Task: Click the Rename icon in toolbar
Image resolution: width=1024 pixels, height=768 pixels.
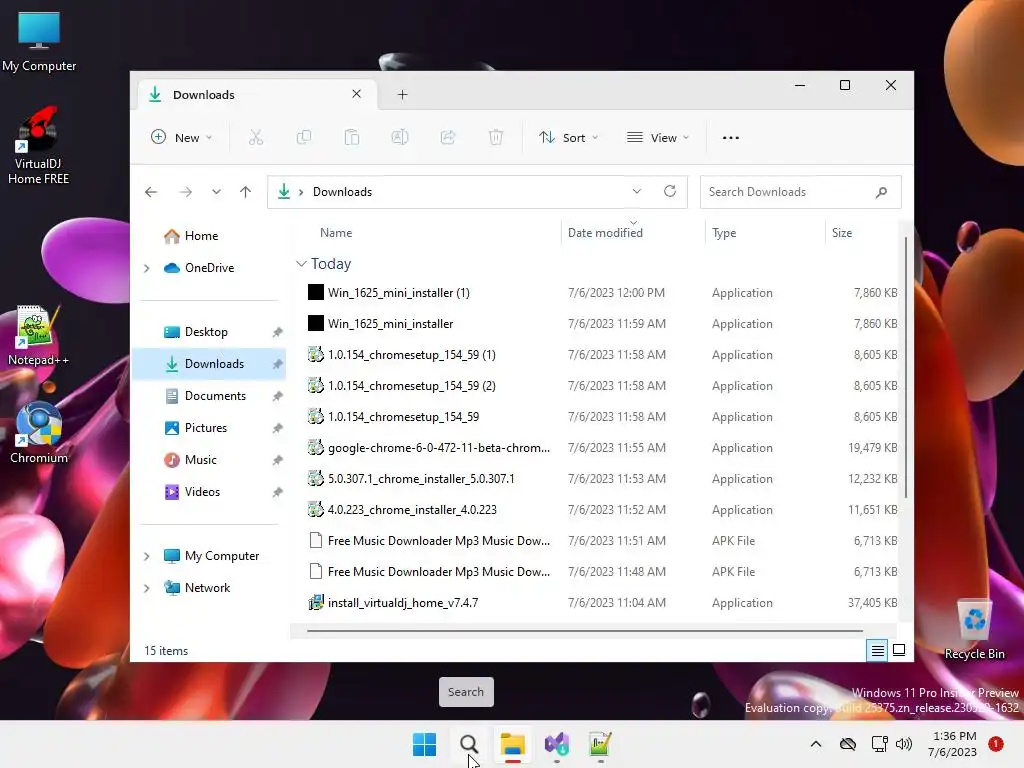Action: pyautogui.click(x=400, y=137)
